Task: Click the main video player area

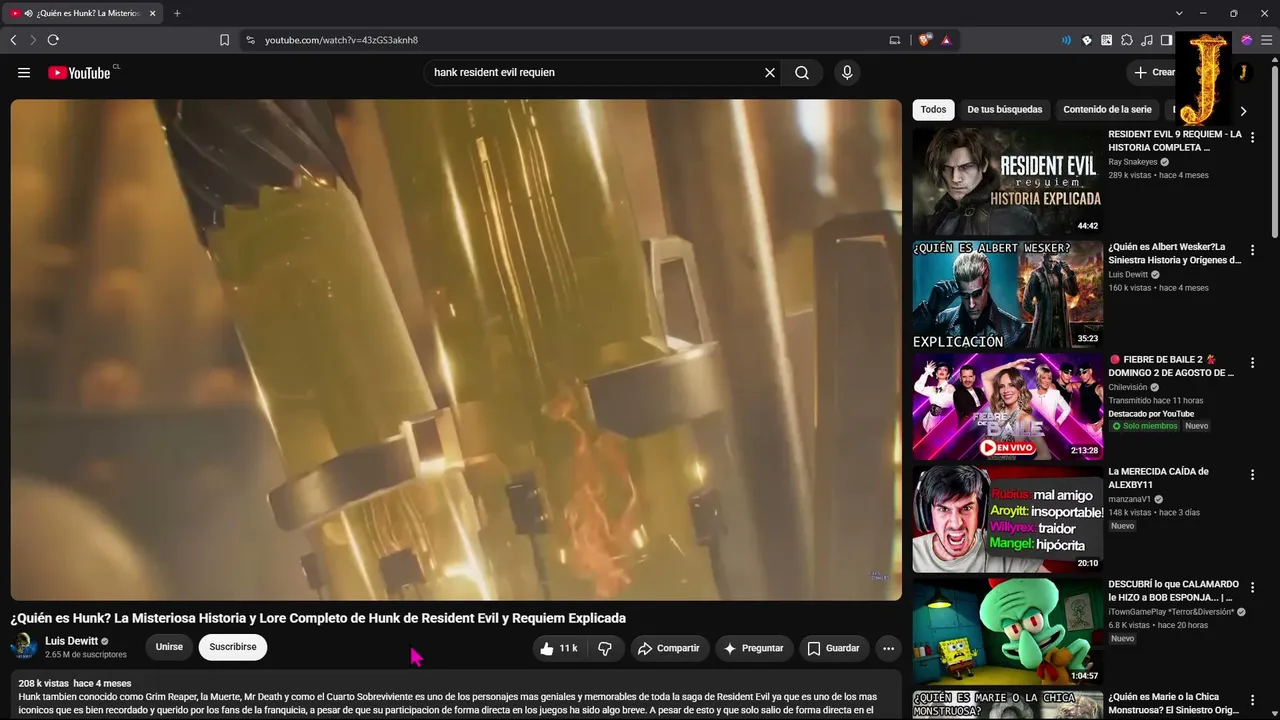Action: tap(456, 349)
